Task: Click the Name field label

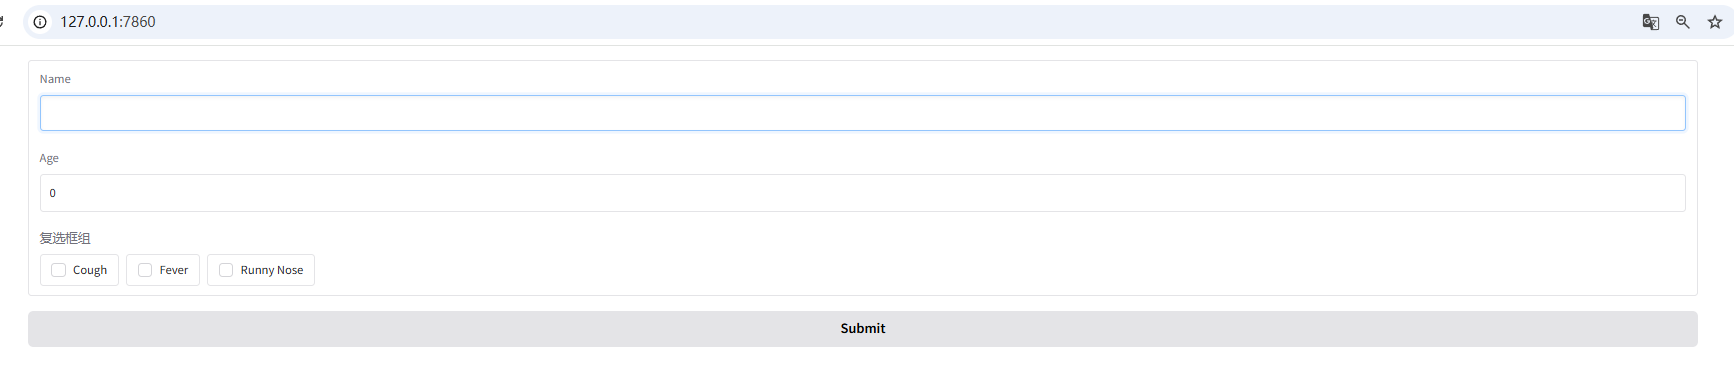Action: point(55,79)
